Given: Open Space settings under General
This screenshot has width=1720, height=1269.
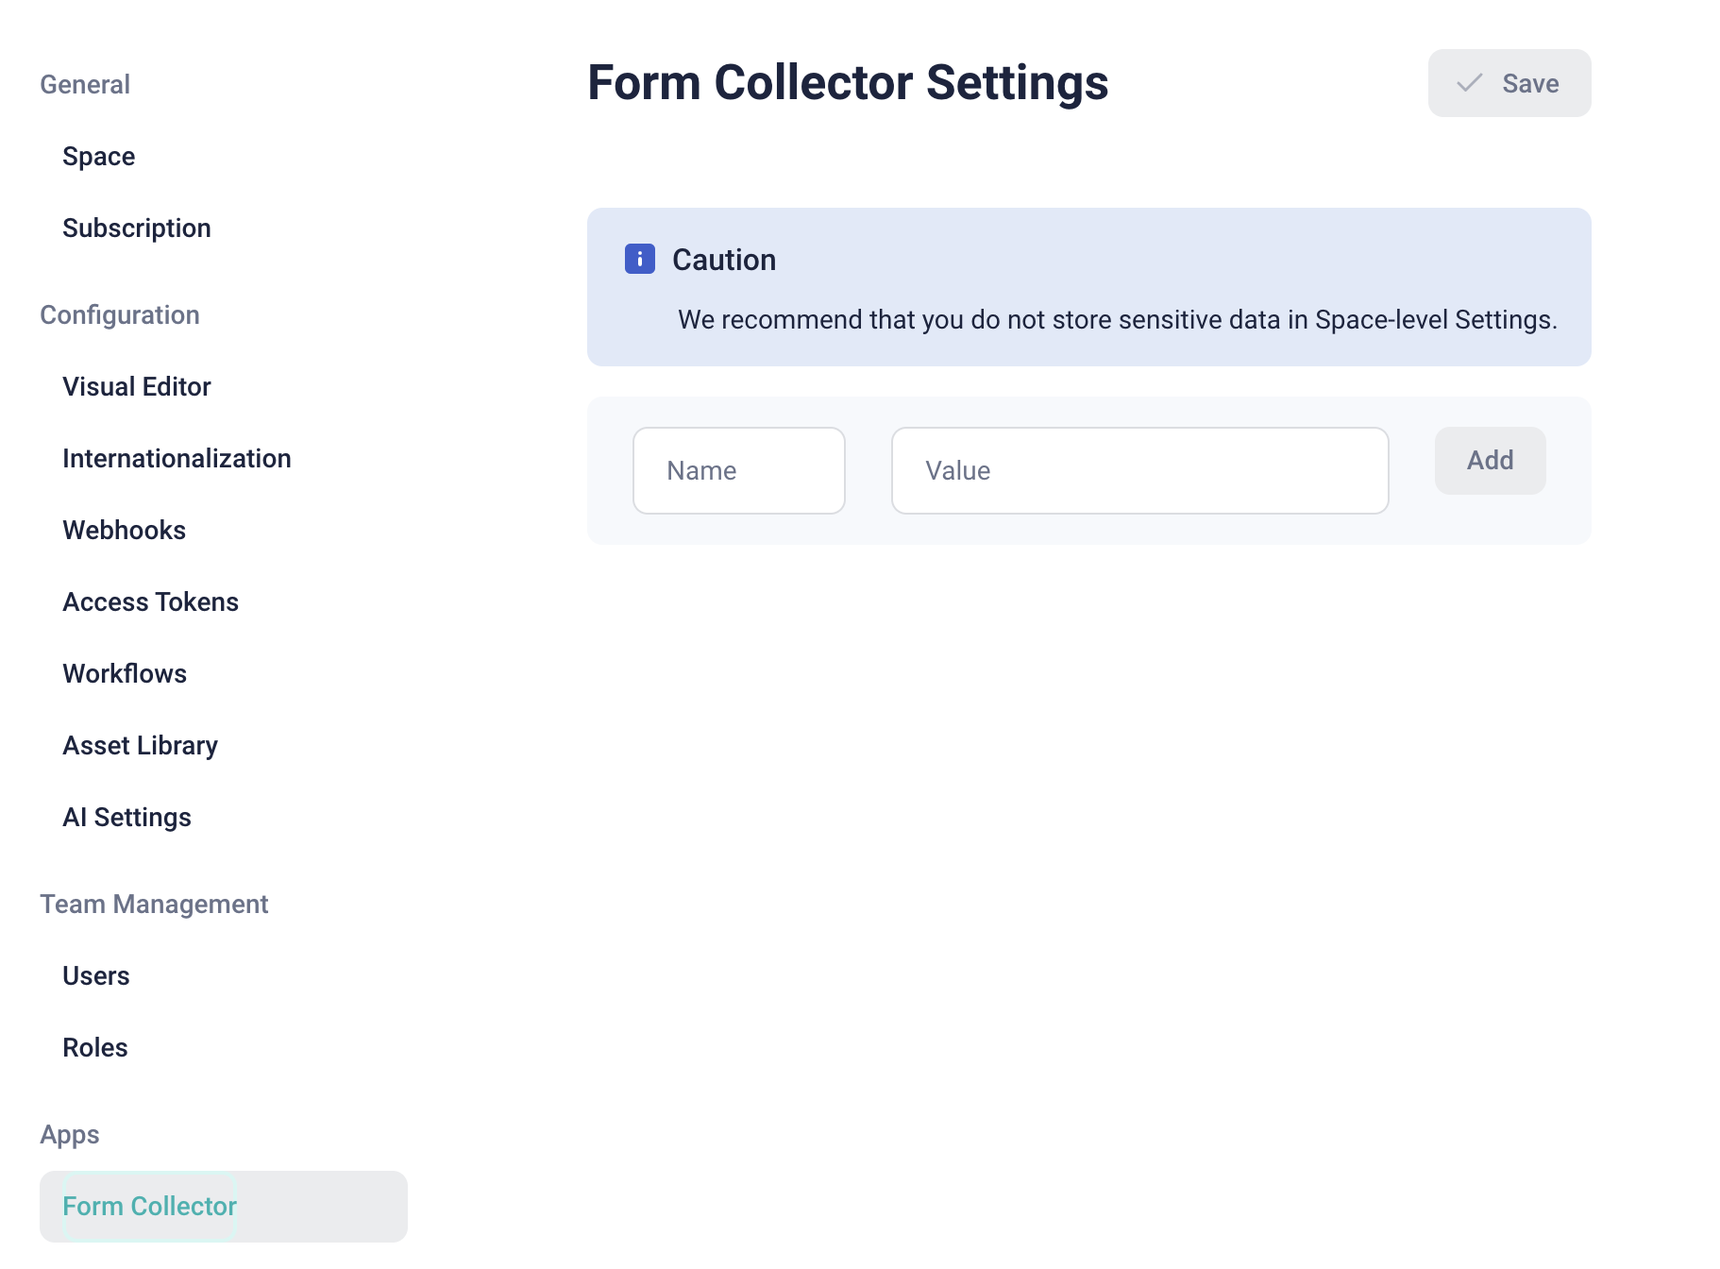Looking at the screenshot, I should [x=98, y=155].
